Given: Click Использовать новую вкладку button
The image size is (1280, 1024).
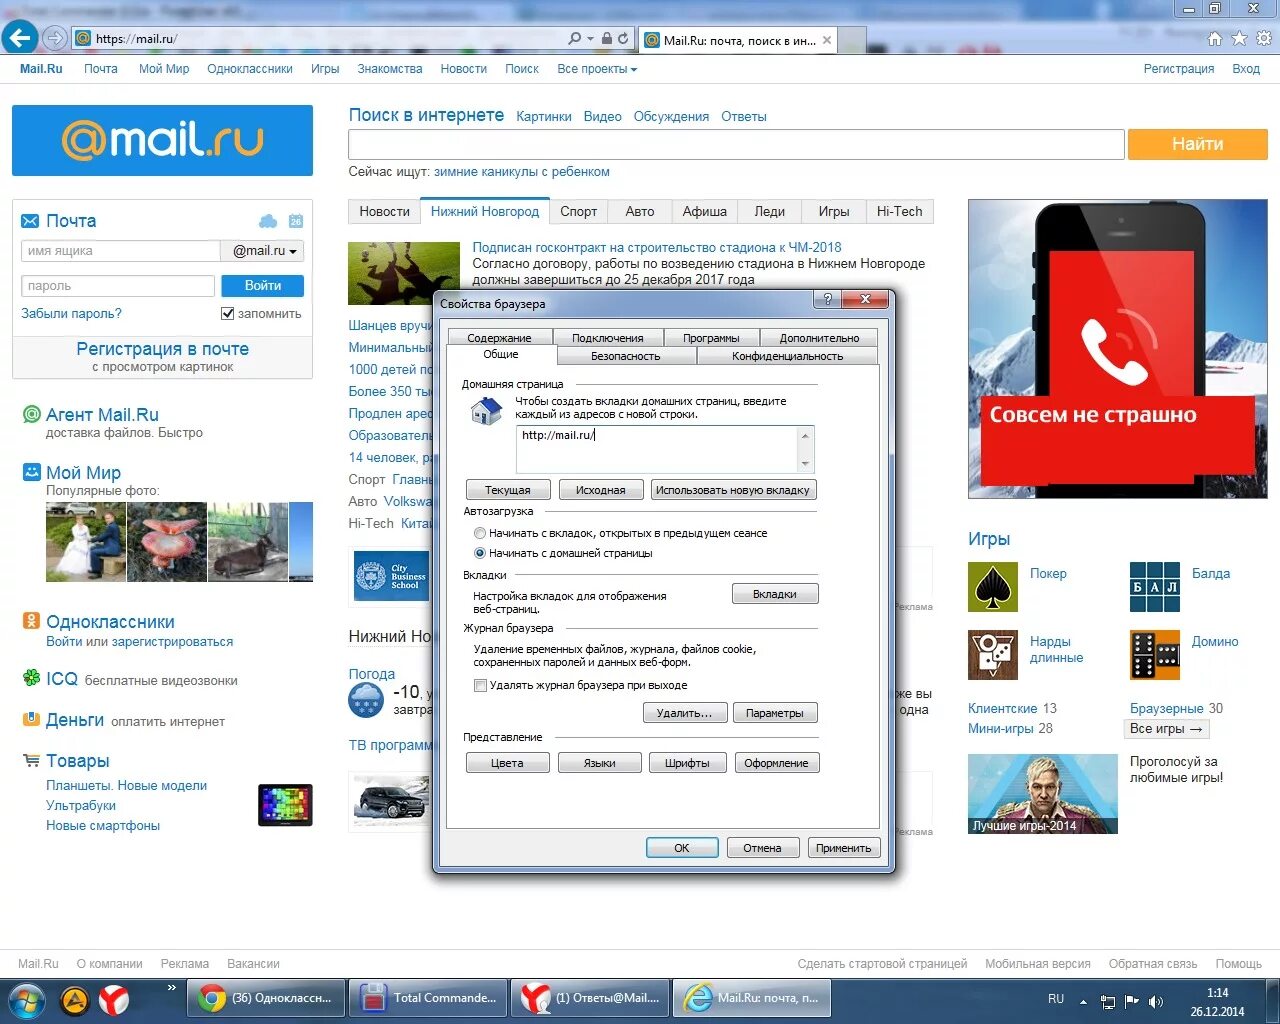Looking at the screenshot, I should pyautogui.click(x=734, y=490).
